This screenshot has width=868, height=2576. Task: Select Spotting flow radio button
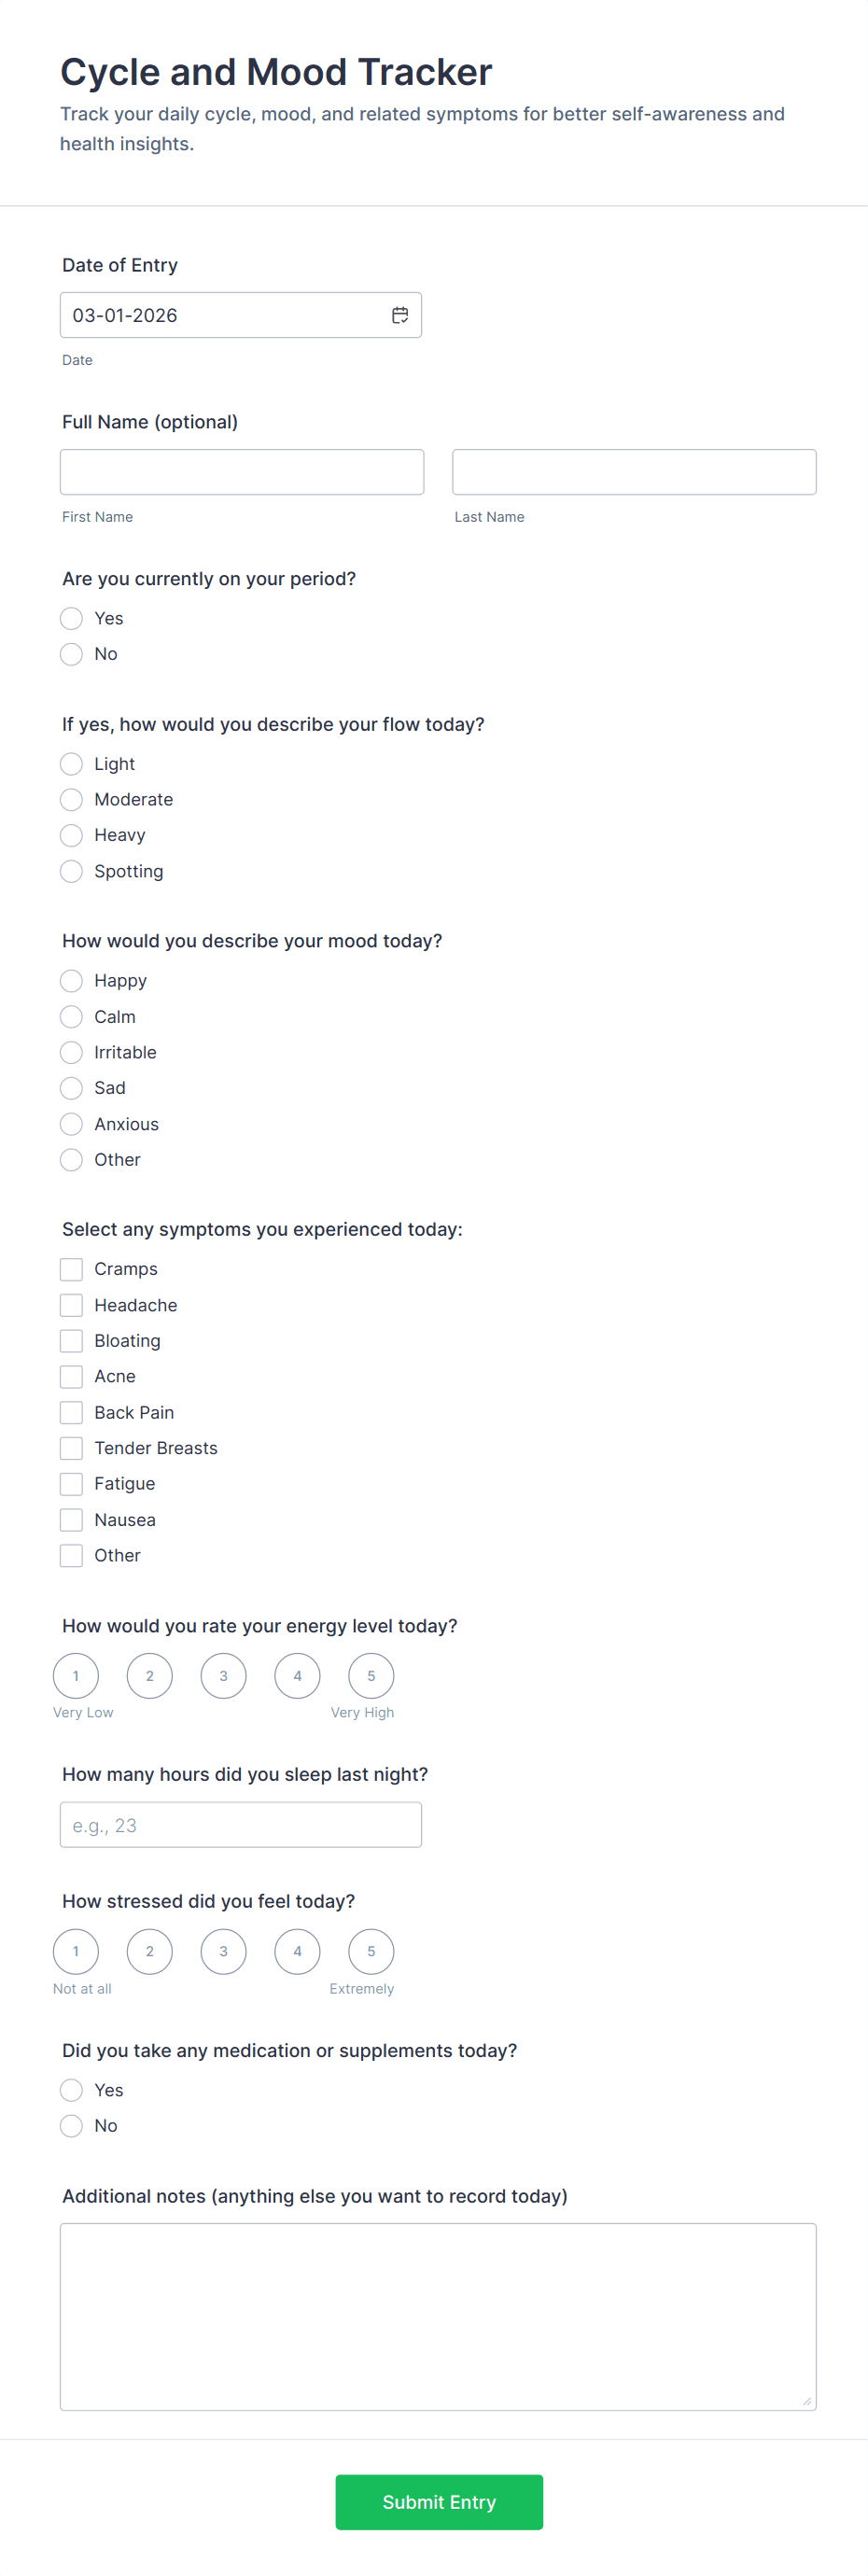click(x=71, y=871)
